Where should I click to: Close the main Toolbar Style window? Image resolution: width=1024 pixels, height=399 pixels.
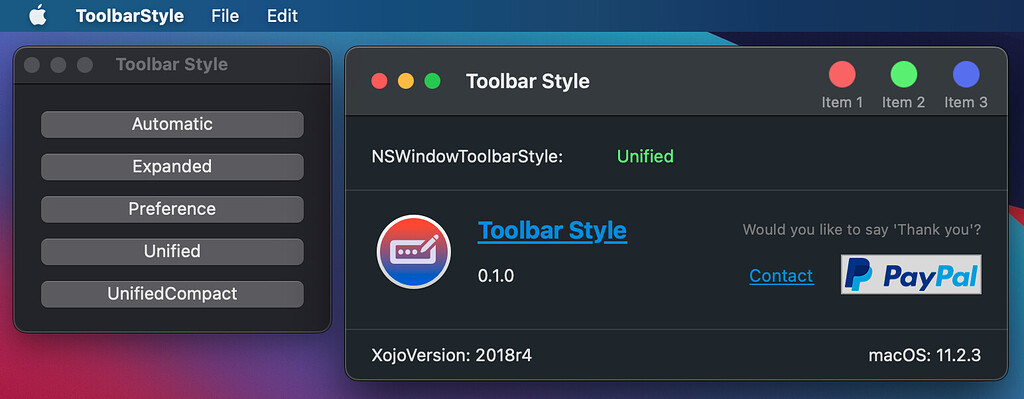(x=379, y=81)
